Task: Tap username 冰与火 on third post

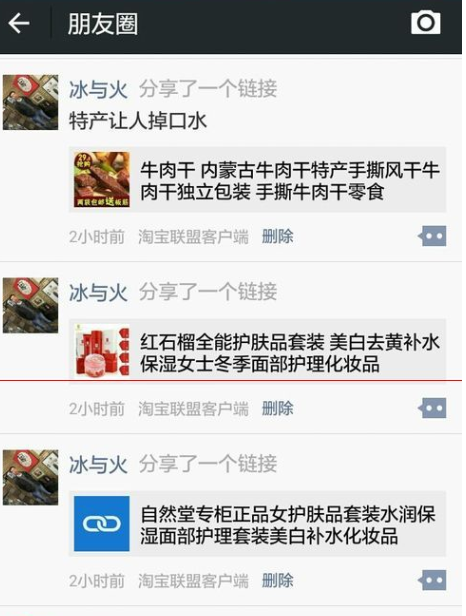Action: pos(98,465)
